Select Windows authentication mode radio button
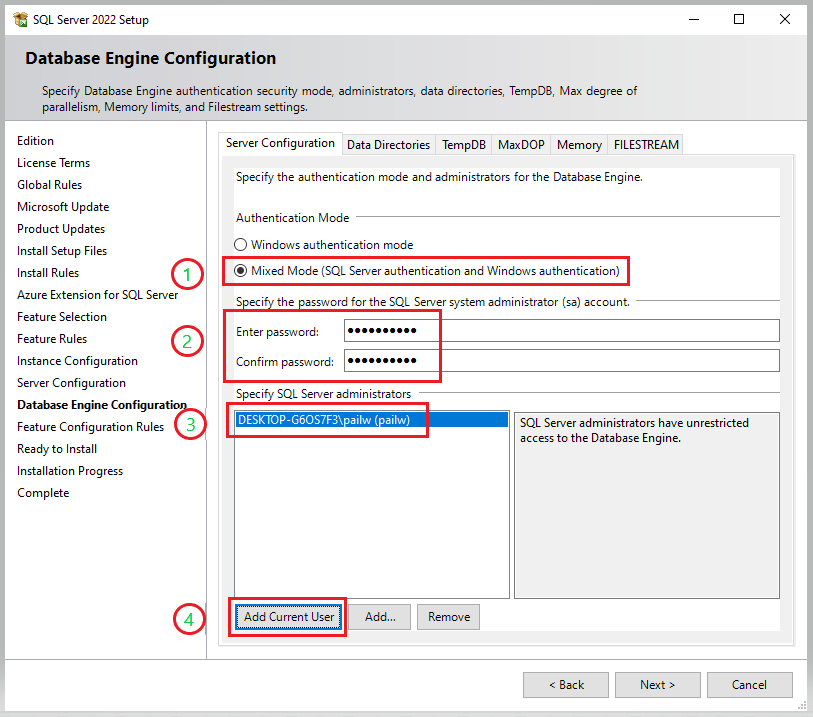This screenshot has width=813, height=717. [240, 245]
